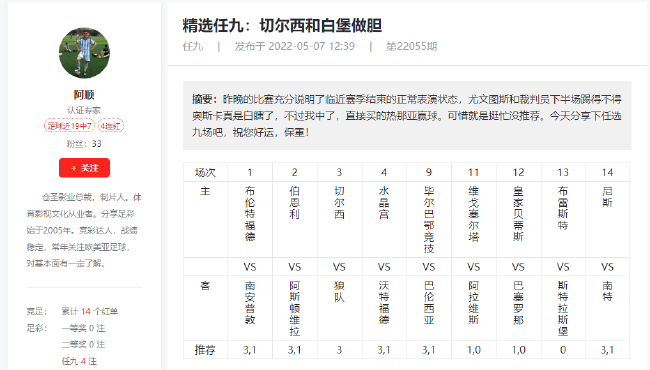Click the 关注 follow button

coord(84,168)
